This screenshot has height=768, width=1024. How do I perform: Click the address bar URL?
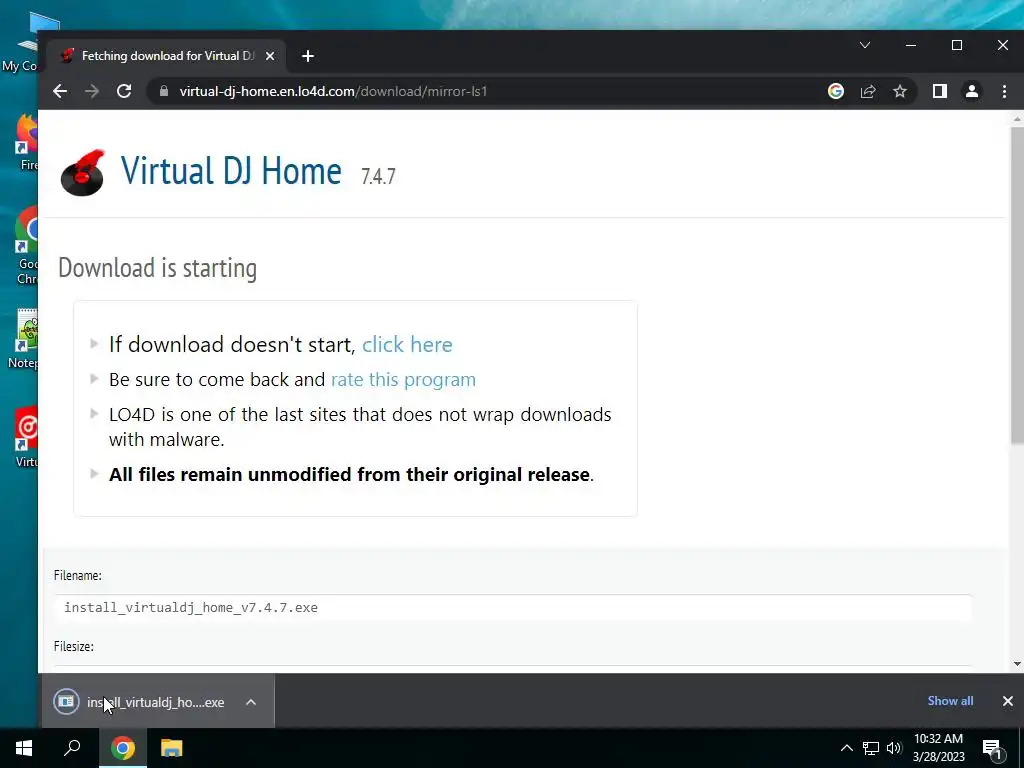(x=333, y=91)
